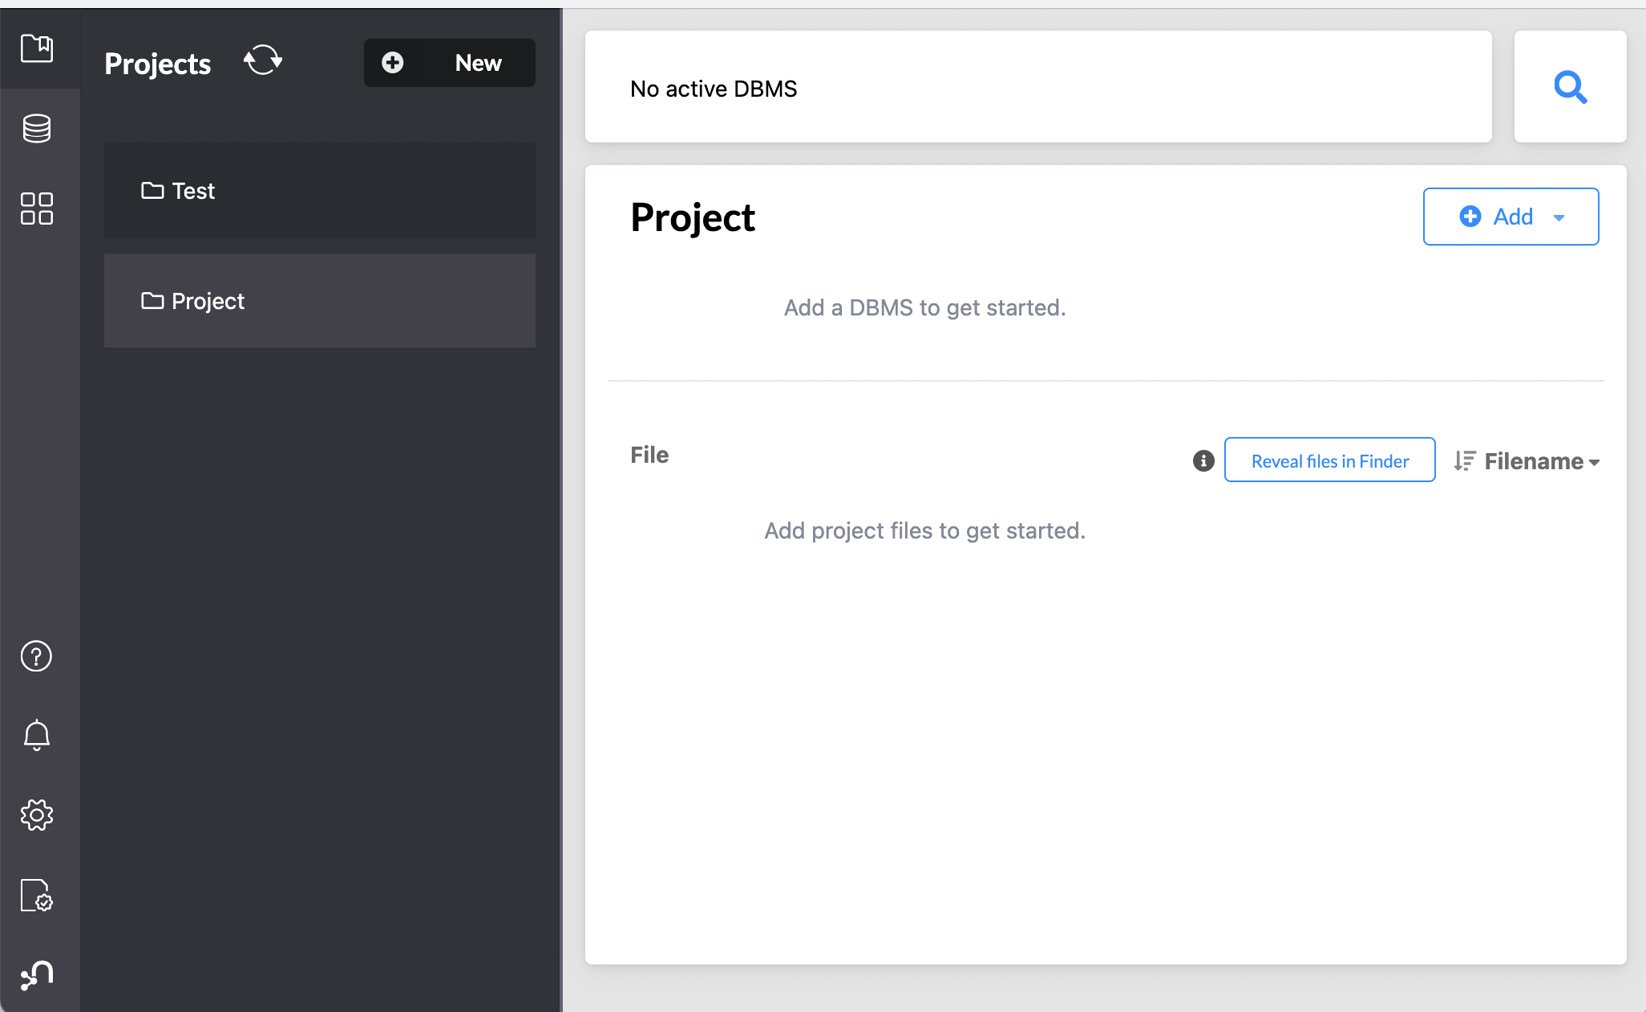Image resolution: width=1646 pixels, height=1012 pixels.
Task: Click Reveal files in Finder
Action: tap(1329, 460)
